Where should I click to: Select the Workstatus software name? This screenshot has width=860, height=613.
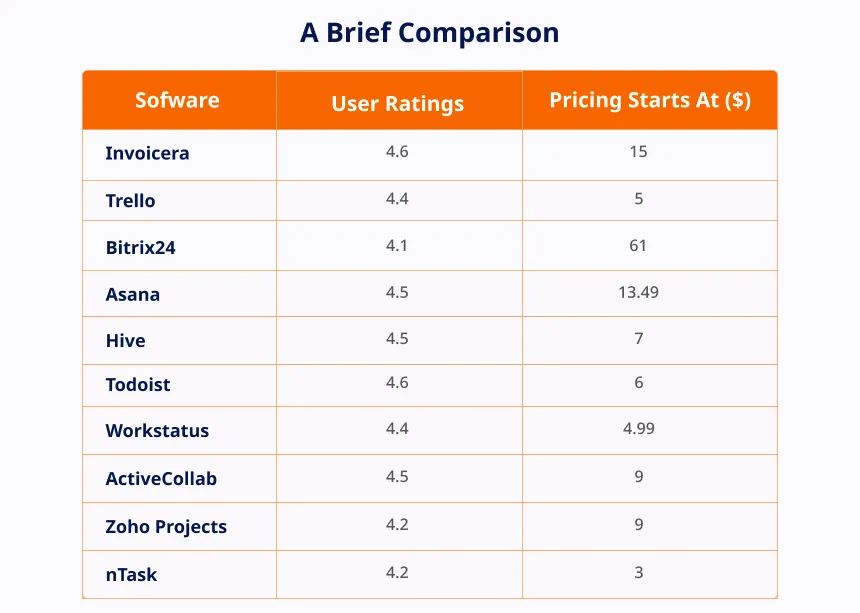[x=157, y=430]
